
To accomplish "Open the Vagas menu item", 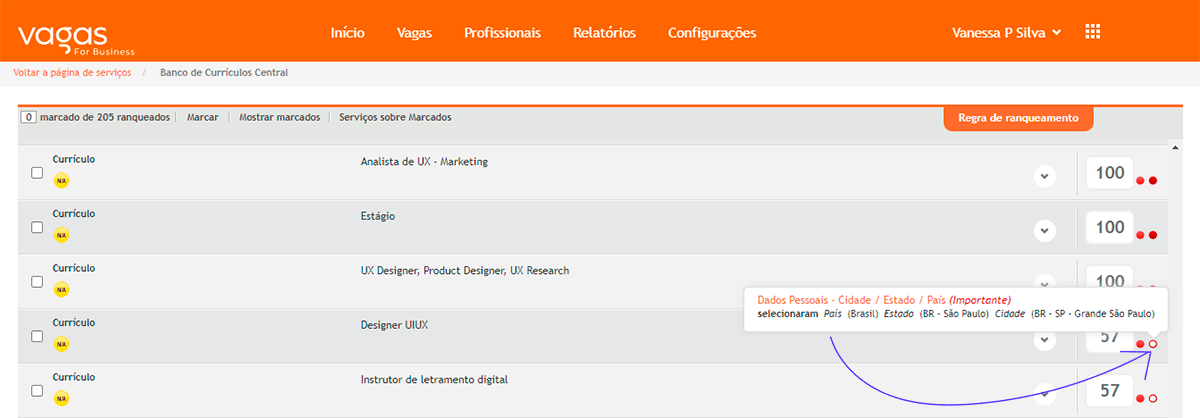I will (414, 33).
